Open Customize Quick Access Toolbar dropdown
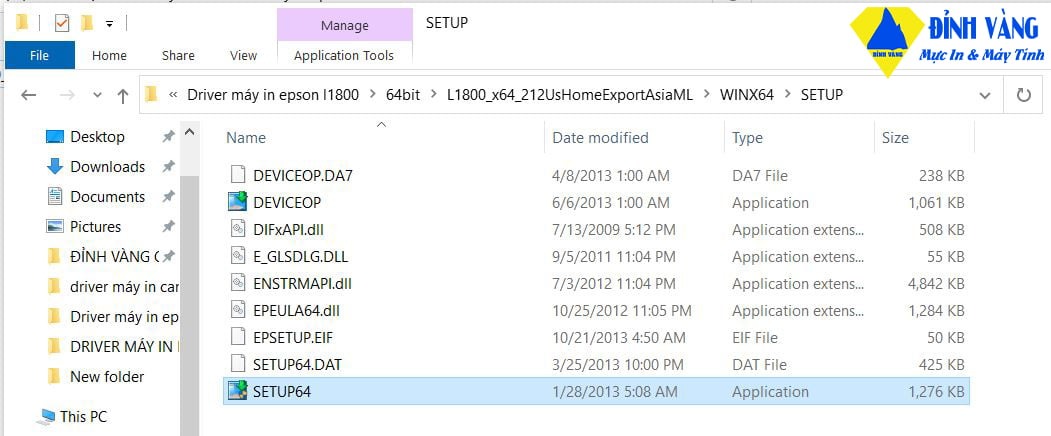This screenshot has height=436, width=1051. (x=109, y=24)
